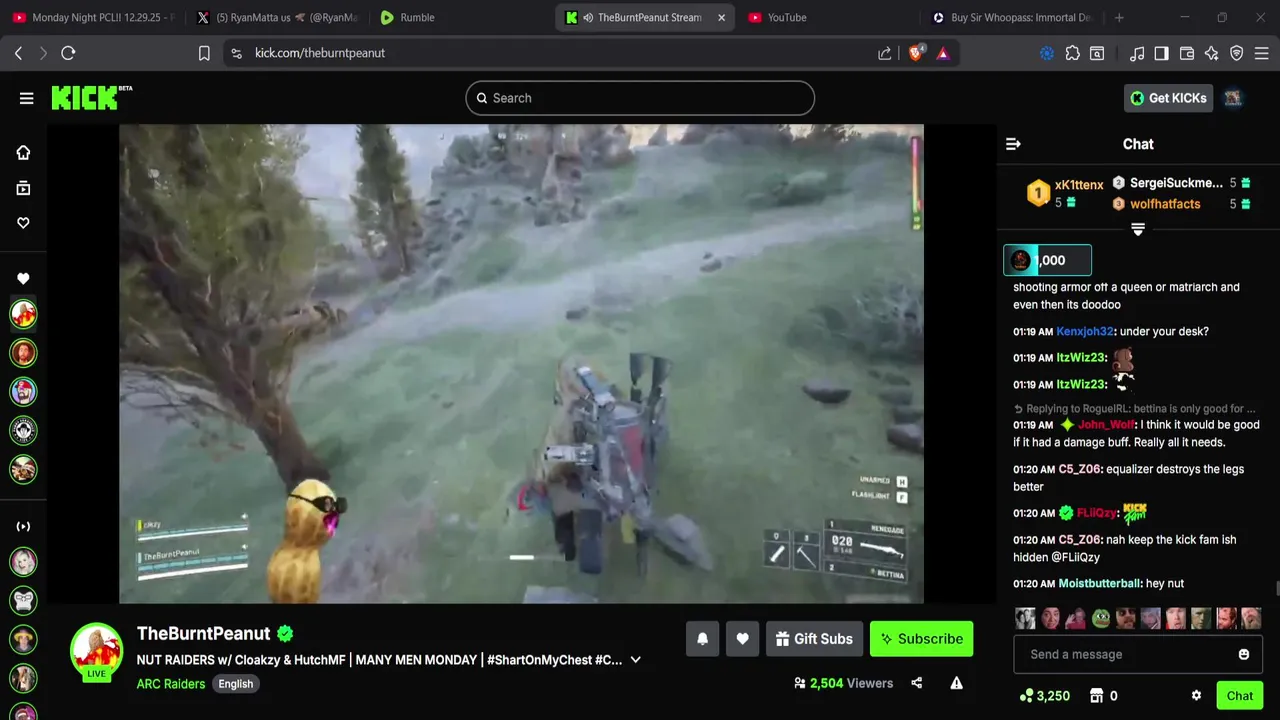Click the Brave Shields icon in the address bar
This screenshot has width=1280, height=720.
pos(916,53)
